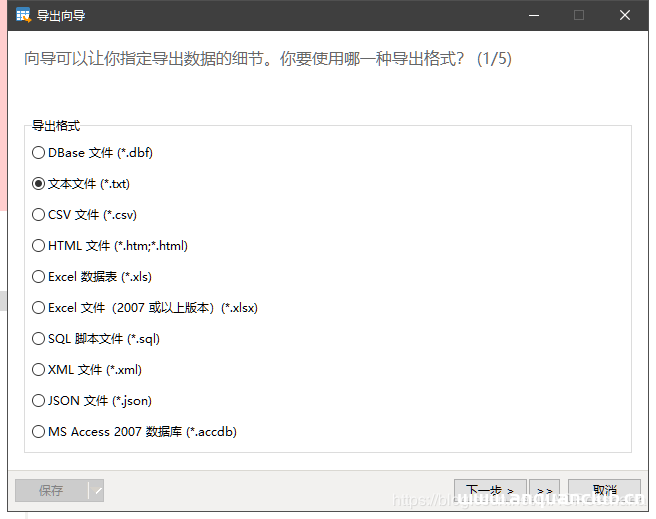Close the 导出向导 window

625,15
